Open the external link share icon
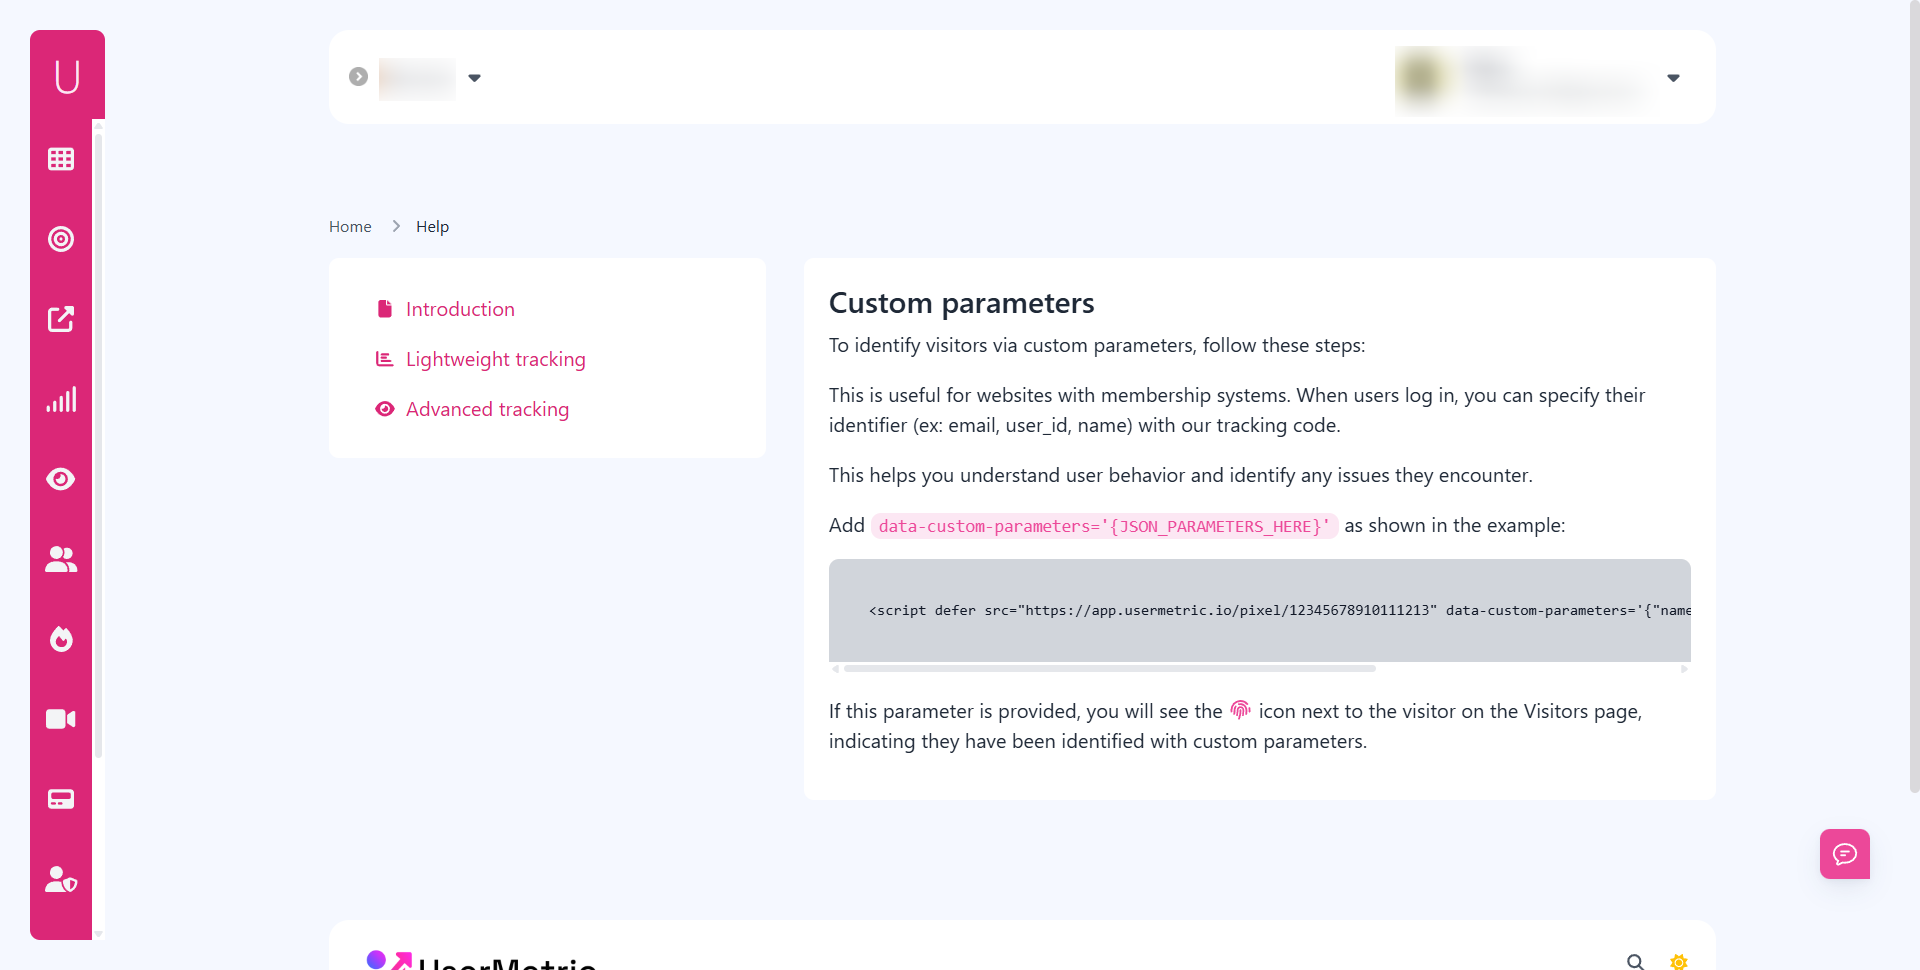The height and width of the screenshot is (970, 1920). click(x=61, y=319)
